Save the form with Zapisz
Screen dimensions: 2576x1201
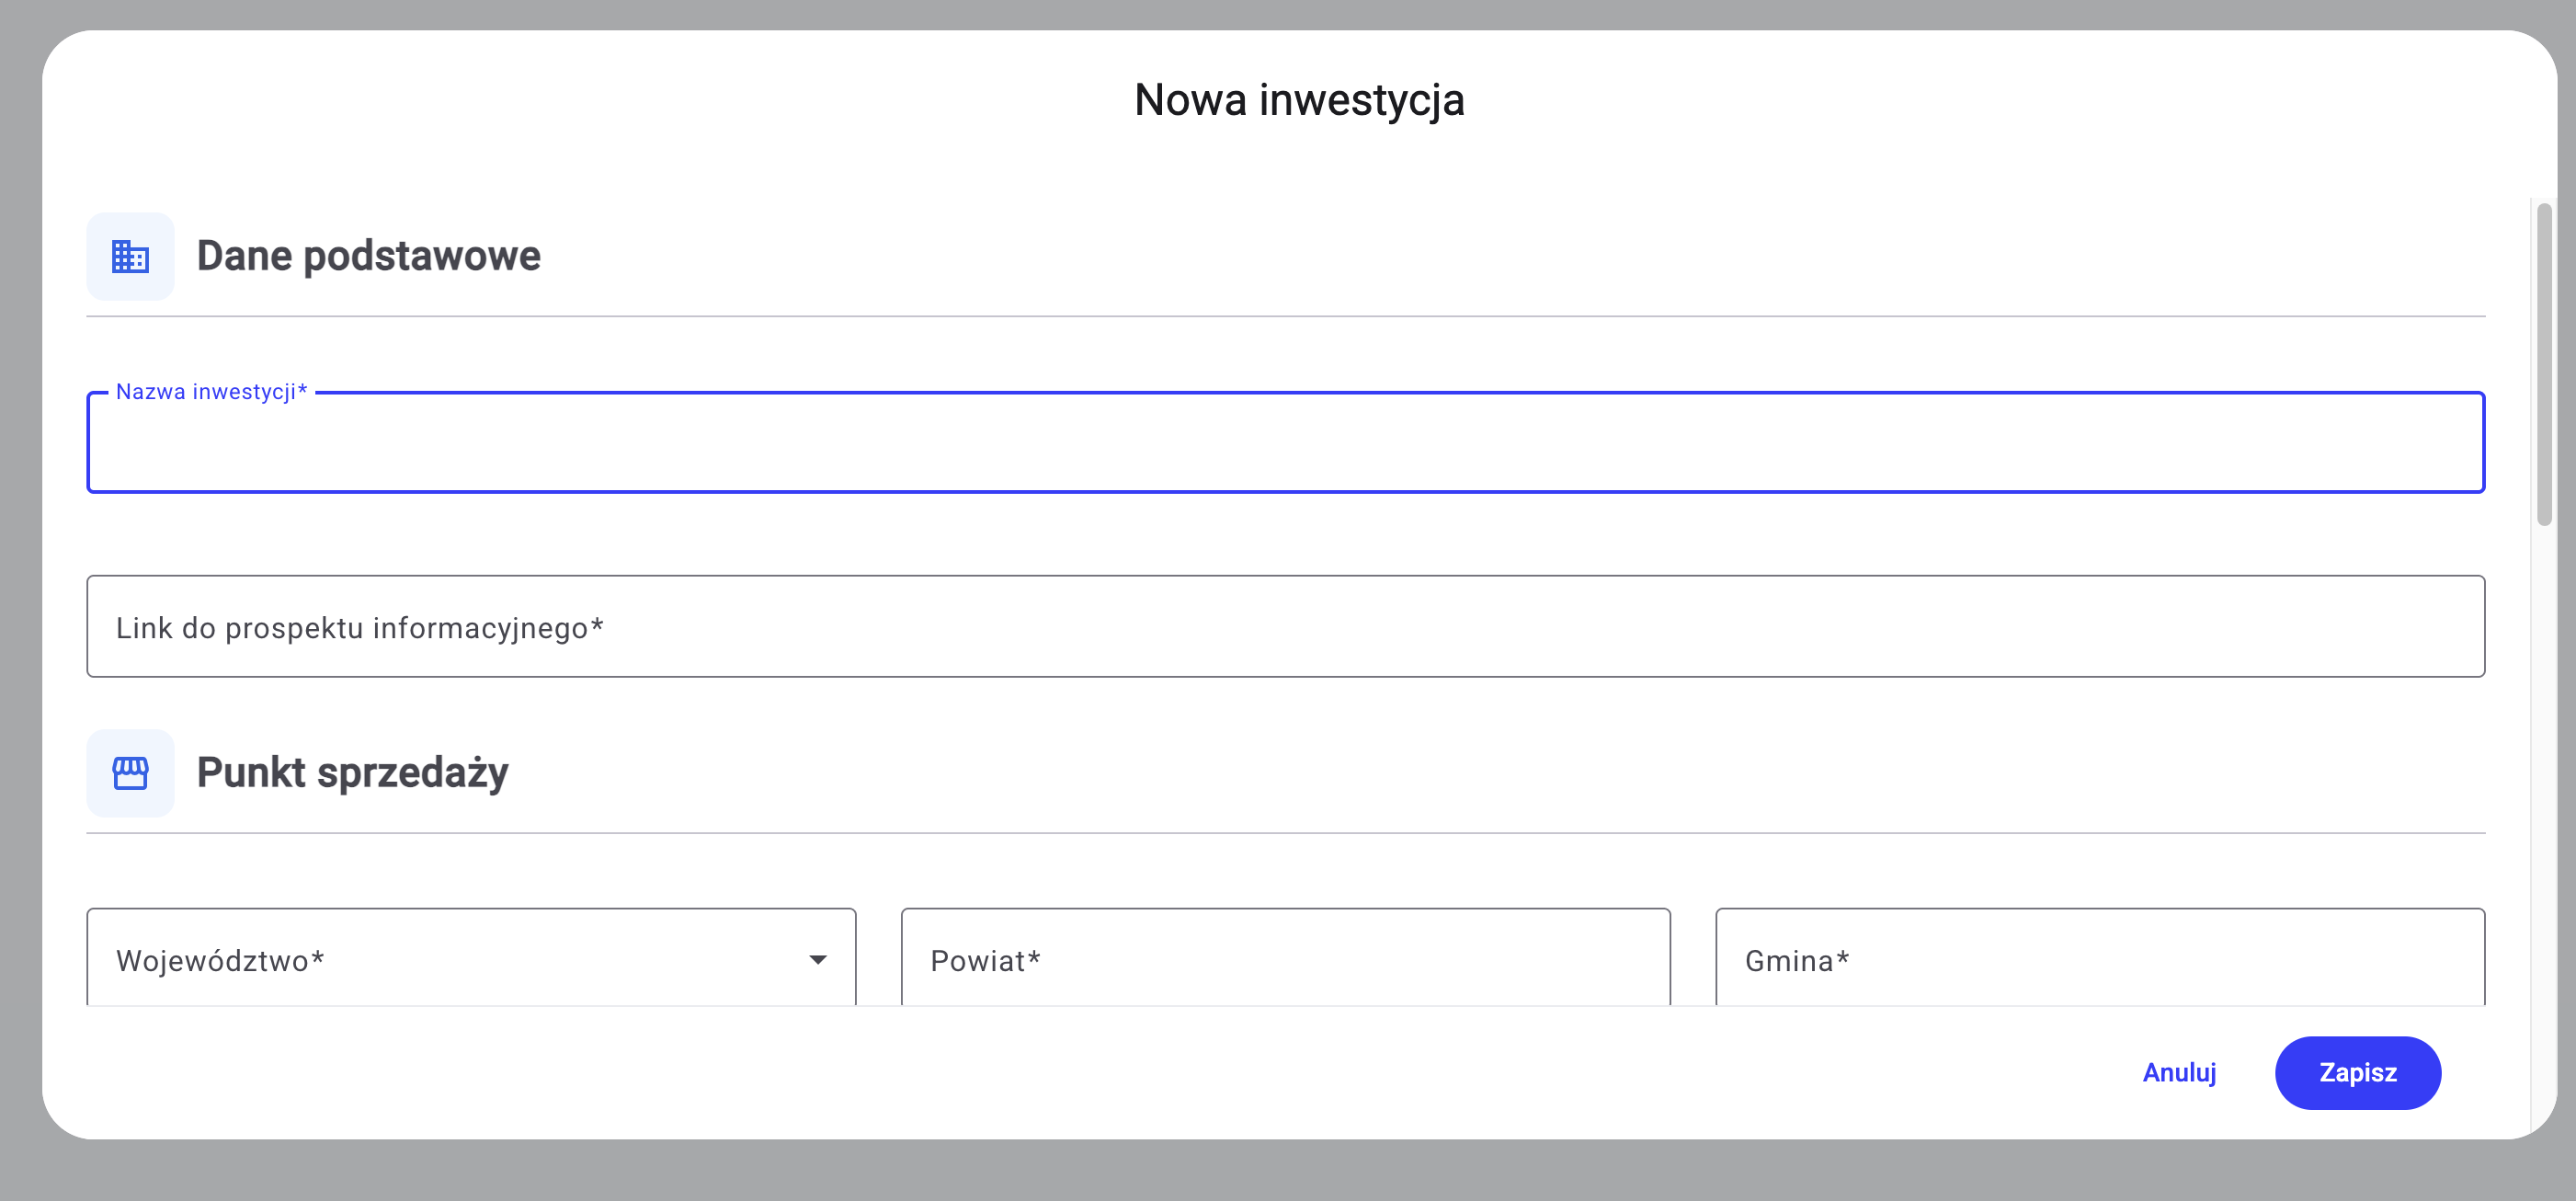point(2357,1072)
